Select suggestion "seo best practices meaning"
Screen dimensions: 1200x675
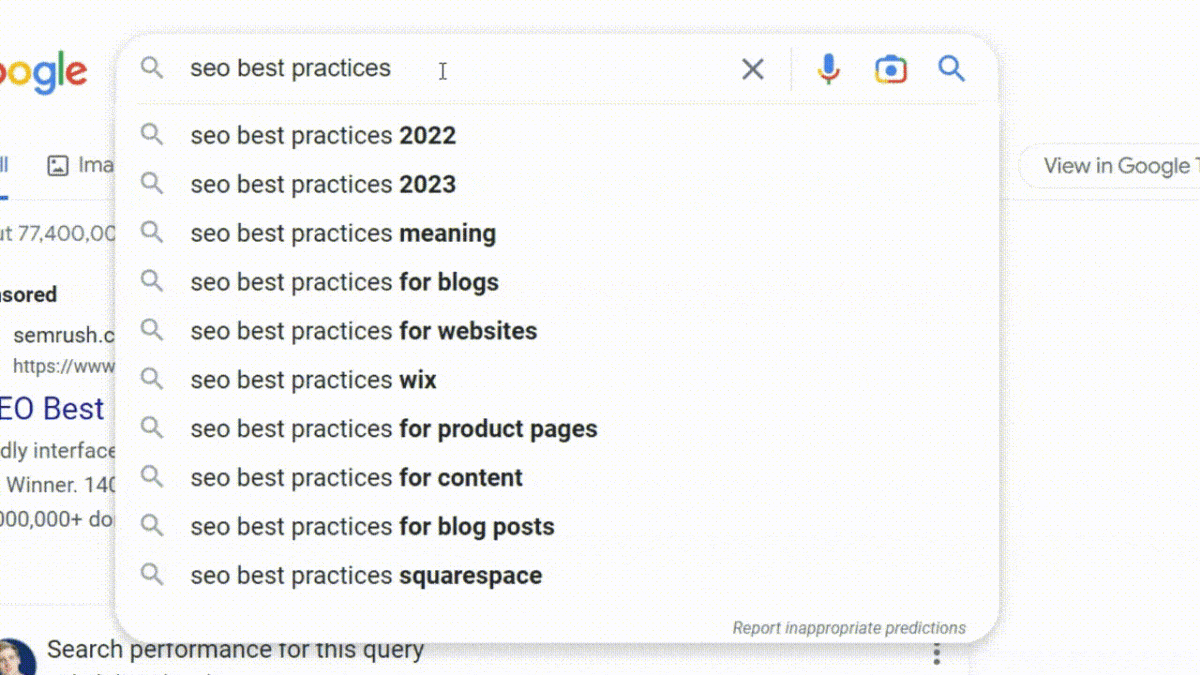click(343, 233)
